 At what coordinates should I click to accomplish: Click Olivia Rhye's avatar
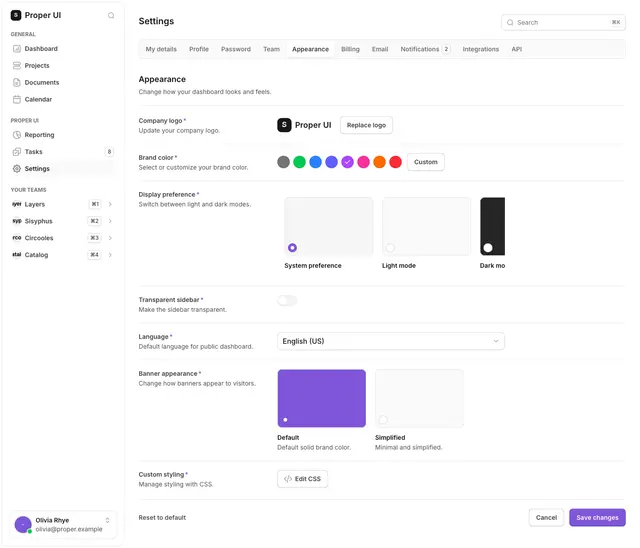(23, 524)
